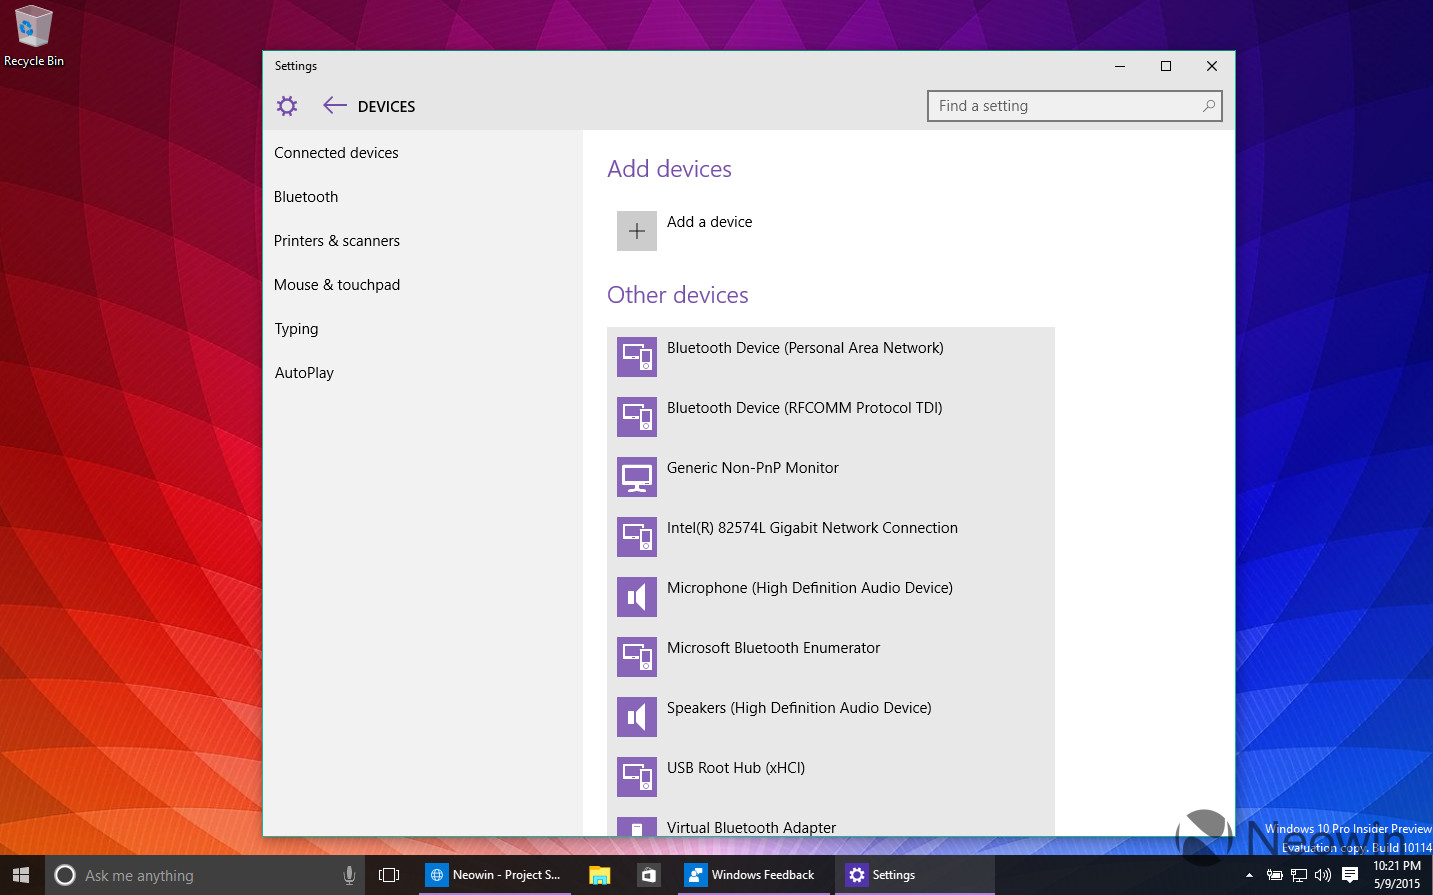This screenshot has height=895, width=1433.
Task: Select Virtual Bluetooth Adapter text
Action: [751, 828]
